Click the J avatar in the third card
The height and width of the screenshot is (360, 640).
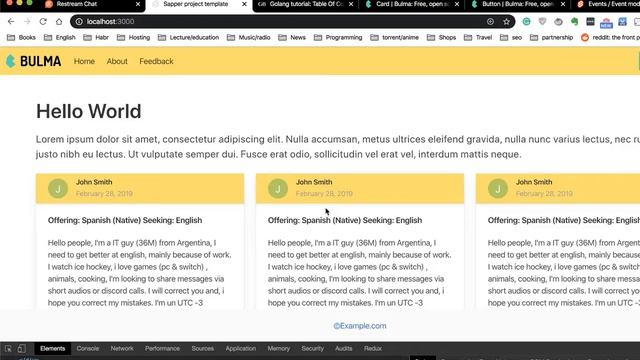pos(498,189)
